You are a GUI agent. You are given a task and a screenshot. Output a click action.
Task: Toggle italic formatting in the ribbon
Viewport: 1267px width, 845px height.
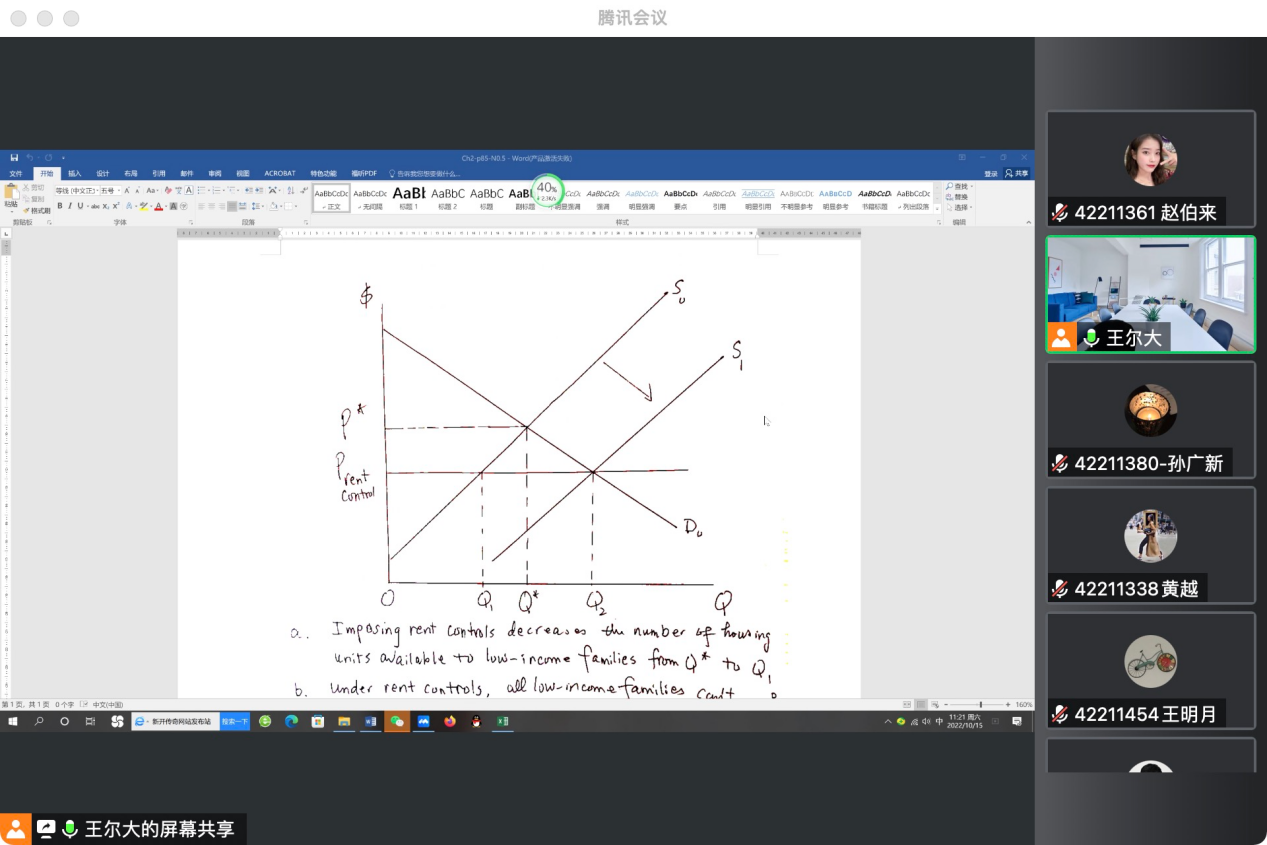[70, 206]
